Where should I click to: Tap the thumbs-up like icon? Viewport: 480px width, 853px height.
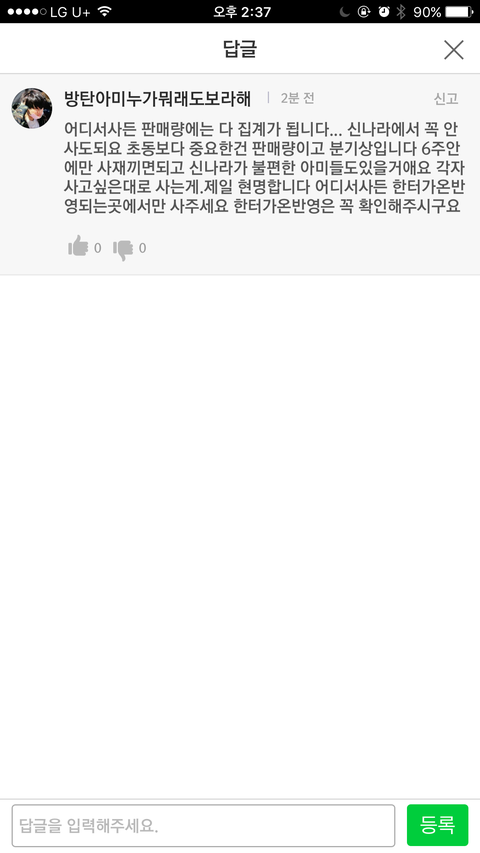[x=78, y=248]
